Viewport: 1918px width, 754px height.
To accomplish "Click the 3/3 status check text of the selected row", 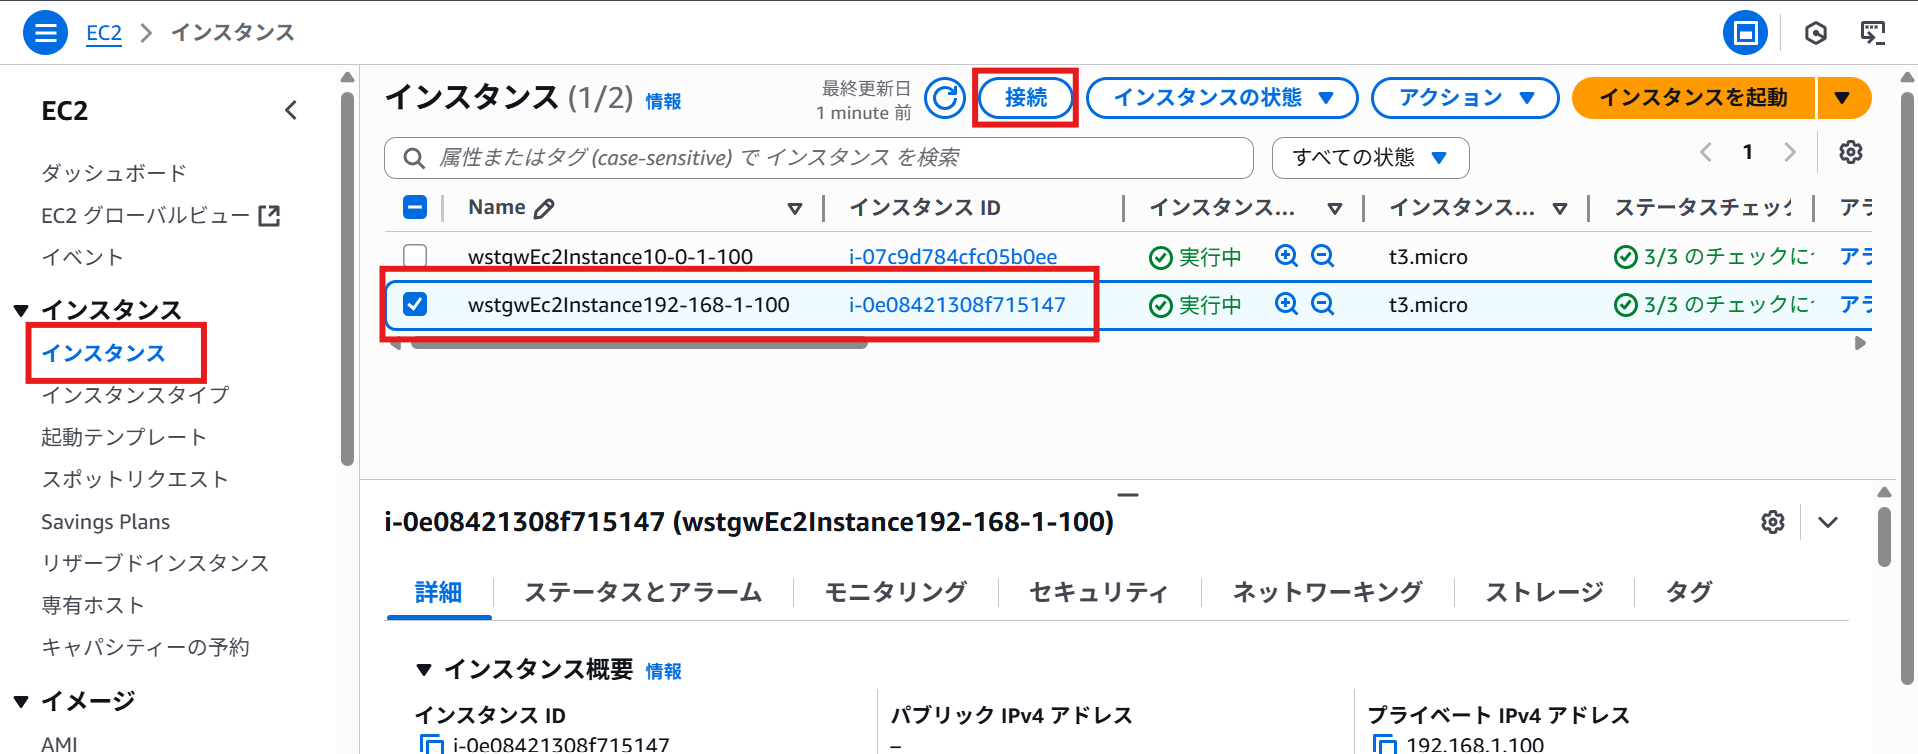I will [1727, 304].
